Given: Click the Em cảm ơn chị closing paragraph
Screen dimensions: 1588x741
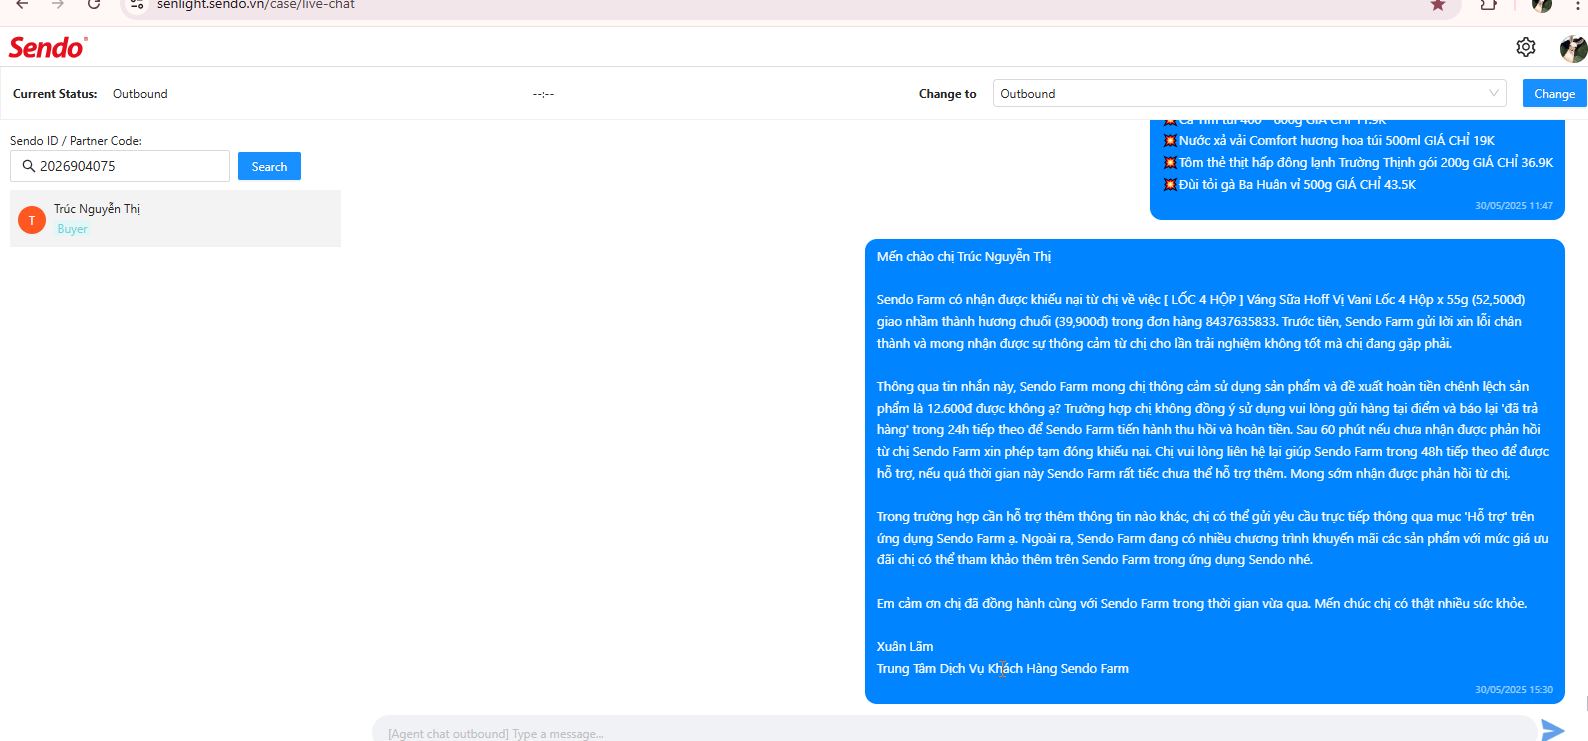Looking at the screenshot, I should (1202, 604).
